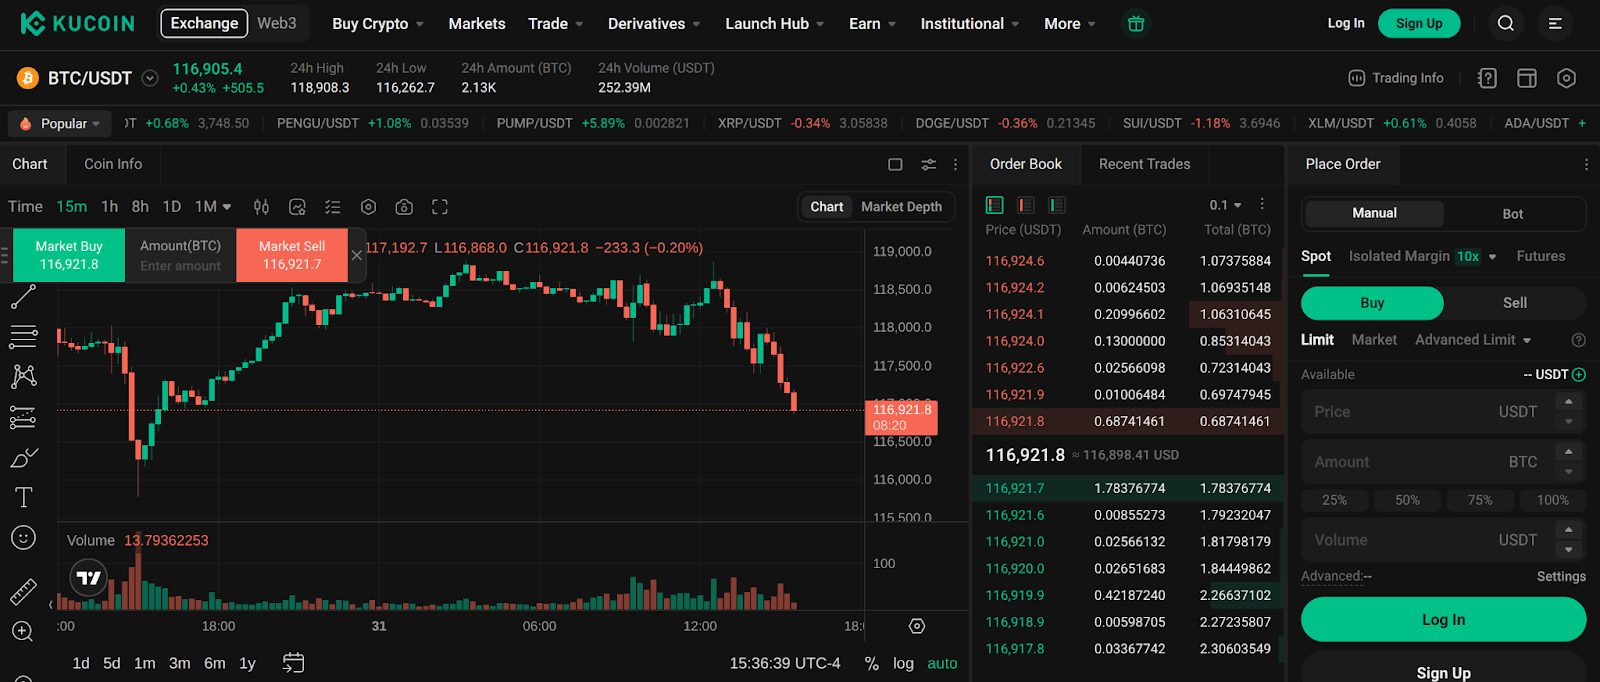This screenshot has width=1600, height=682.
Task: Enter fullscreen chart mode
Action: pyautogui.click(x=440, y=207)
